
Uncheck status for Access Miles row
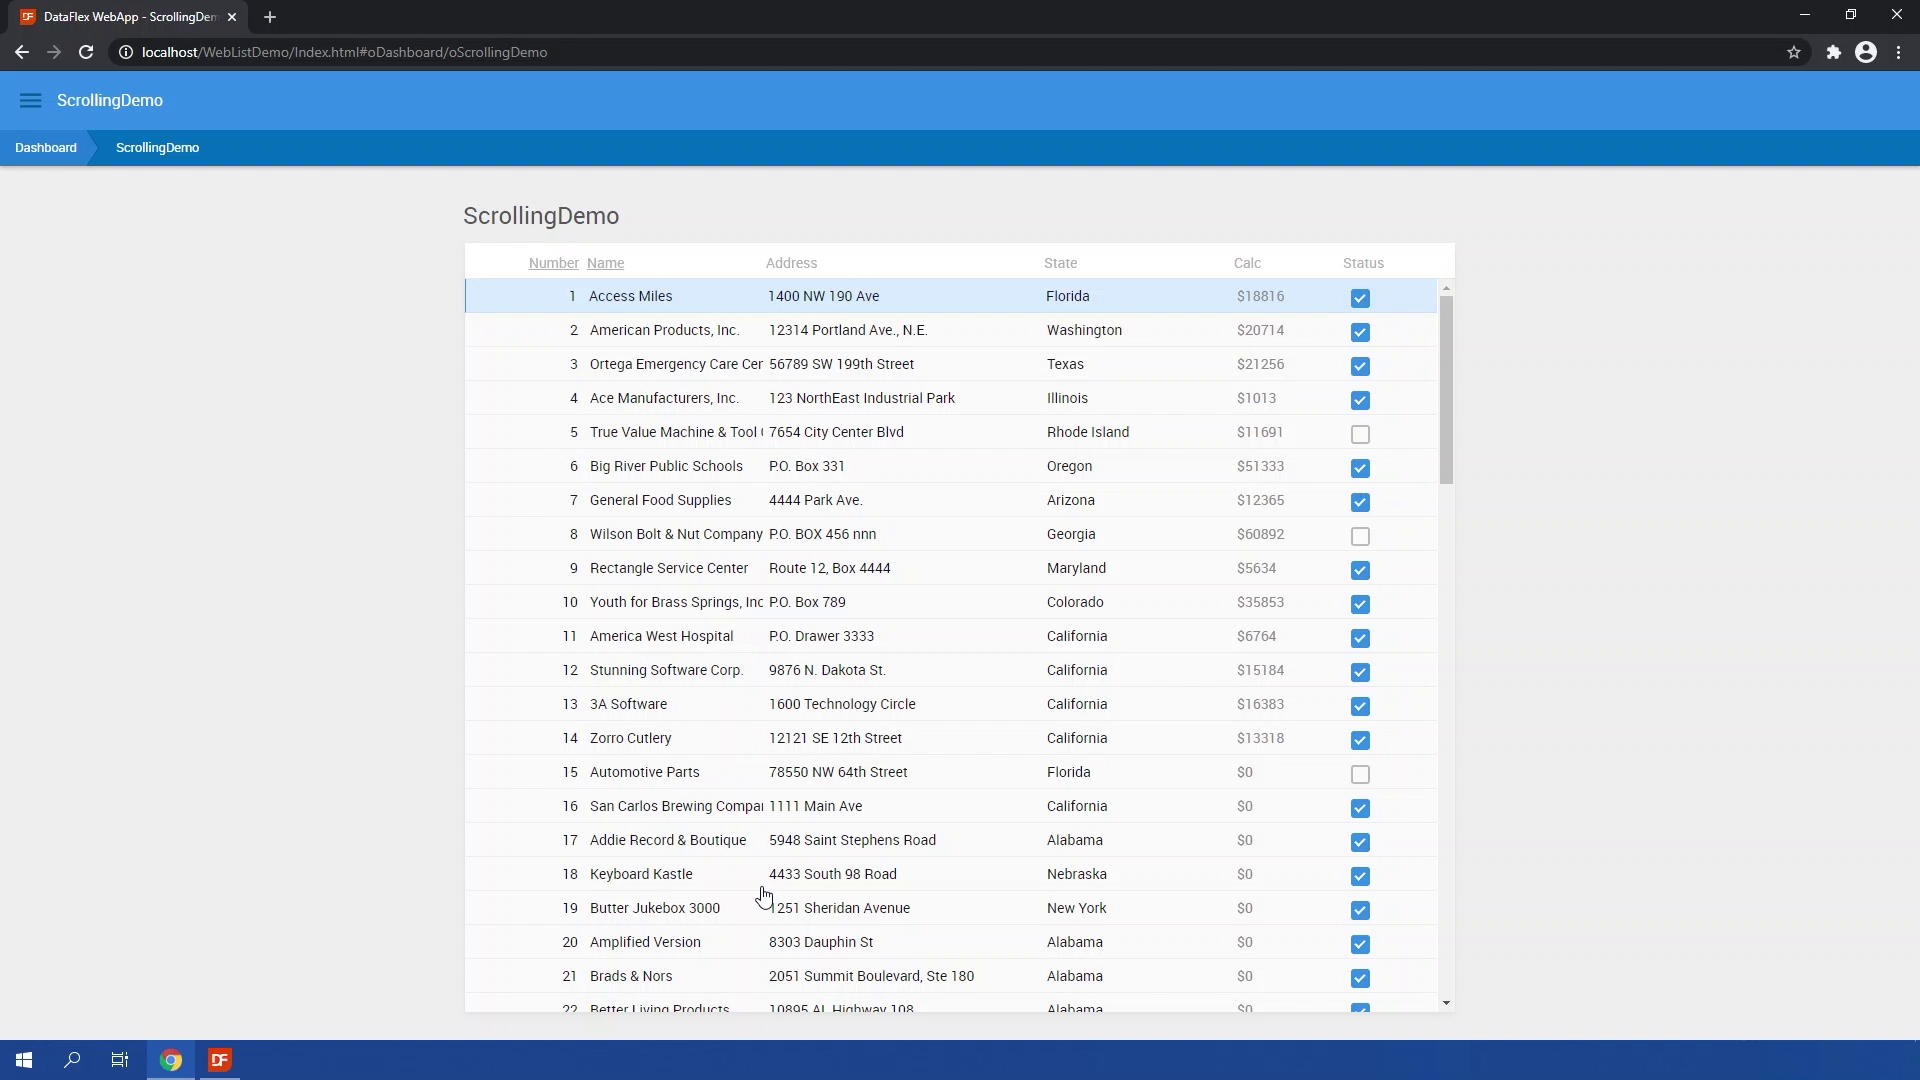tap(1360, 298)
